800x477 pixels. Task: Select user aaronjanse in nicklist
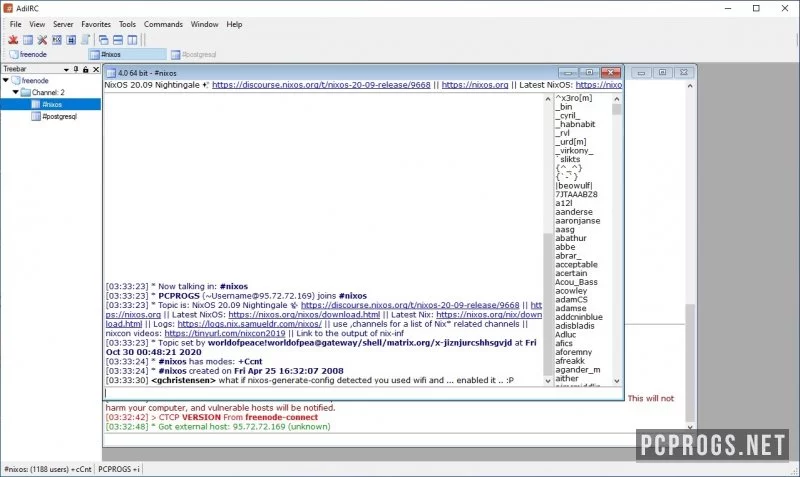[578, 221]
